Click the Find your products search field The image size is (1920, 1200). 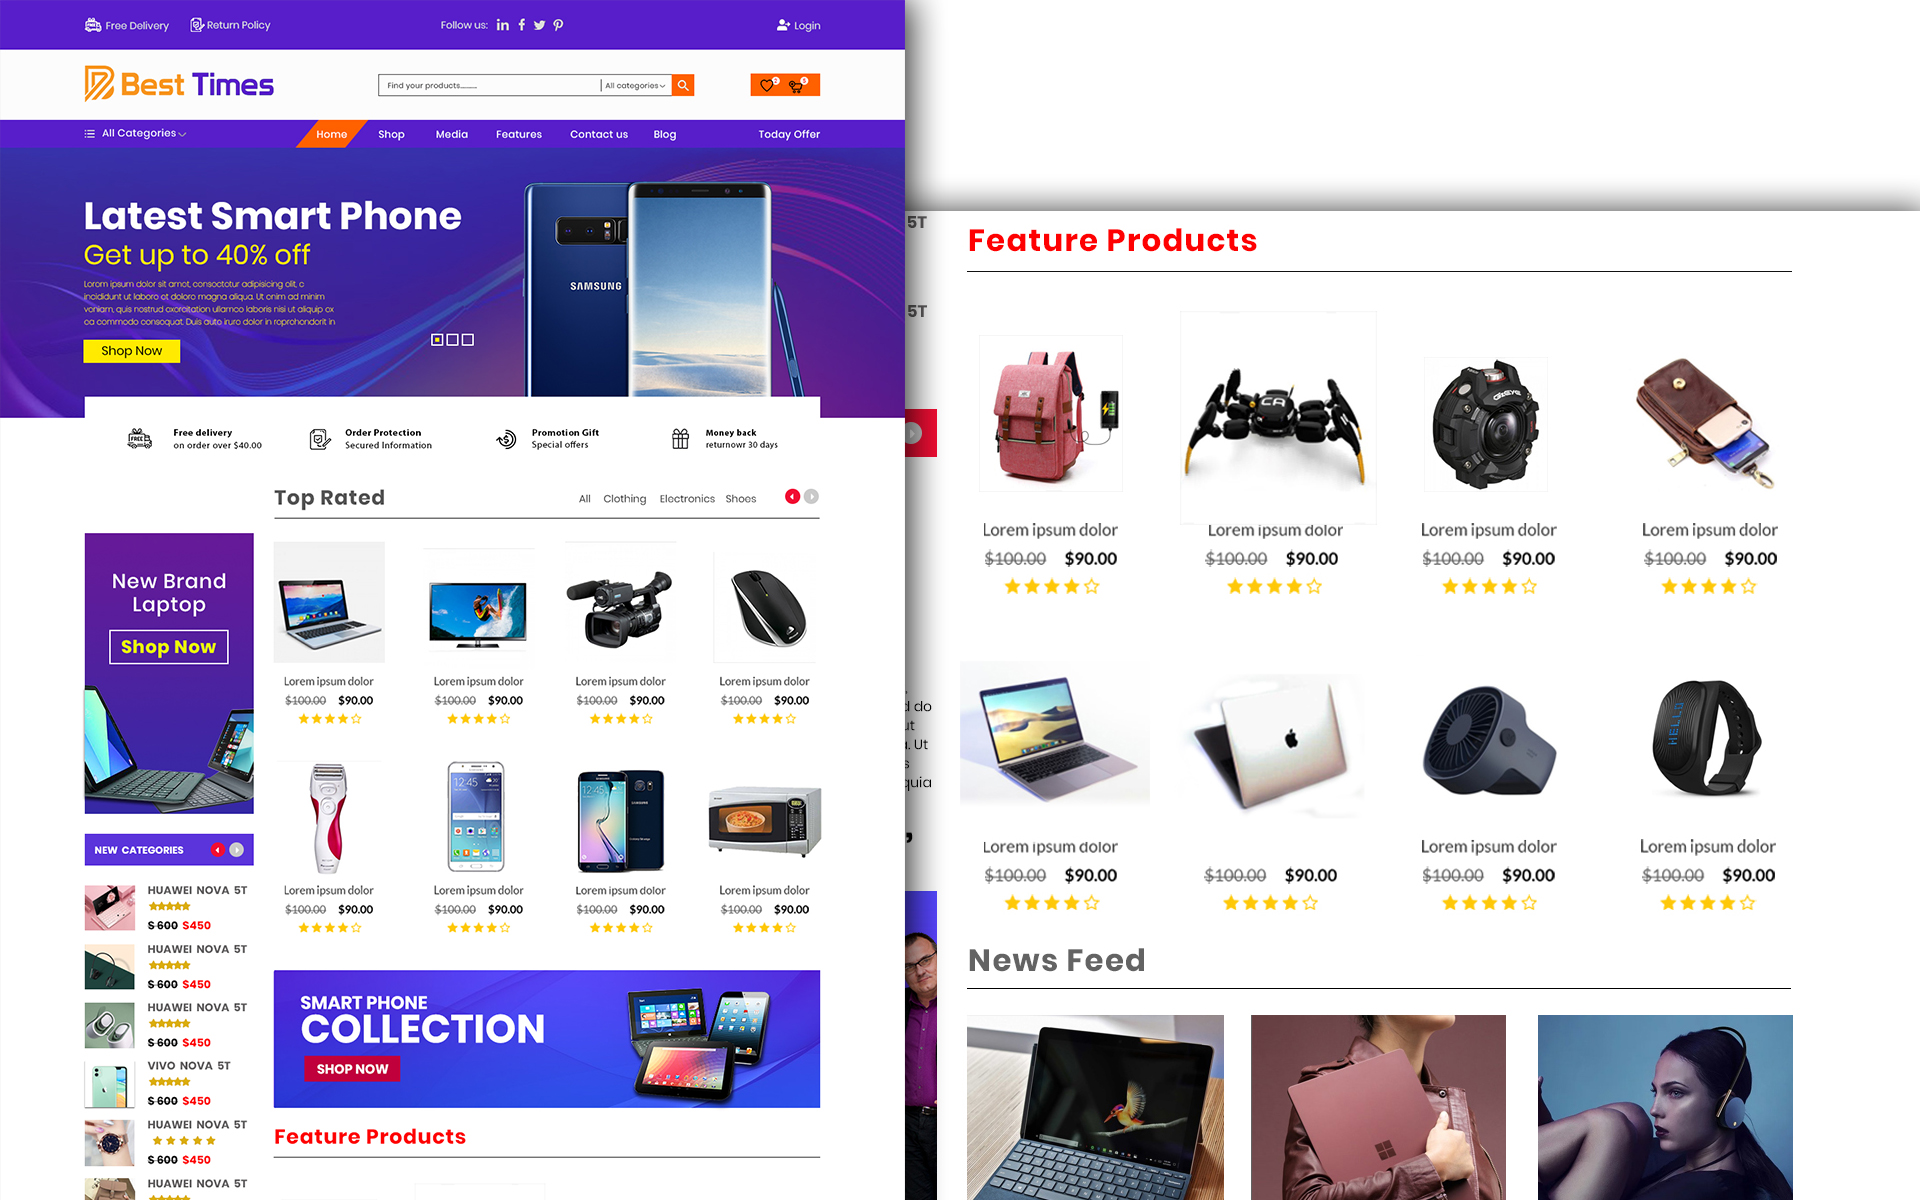click(x=489, y=85)
